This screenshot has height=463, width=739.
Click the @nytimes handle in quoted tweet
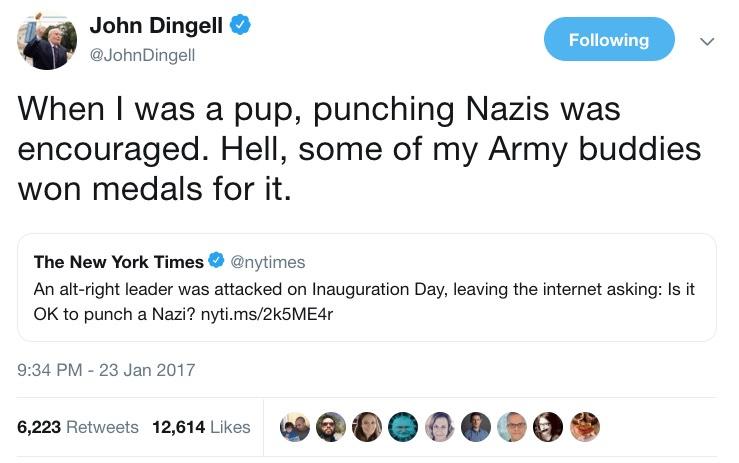tap(268, 262)
